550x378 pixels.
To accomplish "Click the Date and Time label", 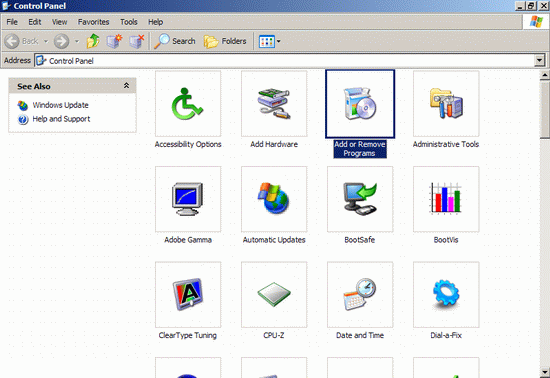I will point(360,335).
